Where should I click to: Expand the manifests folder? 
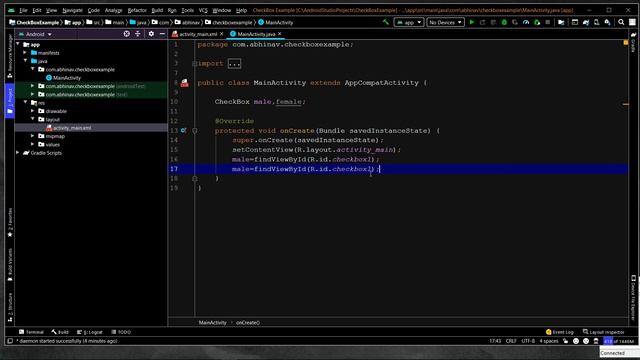(x=25, y=53)
